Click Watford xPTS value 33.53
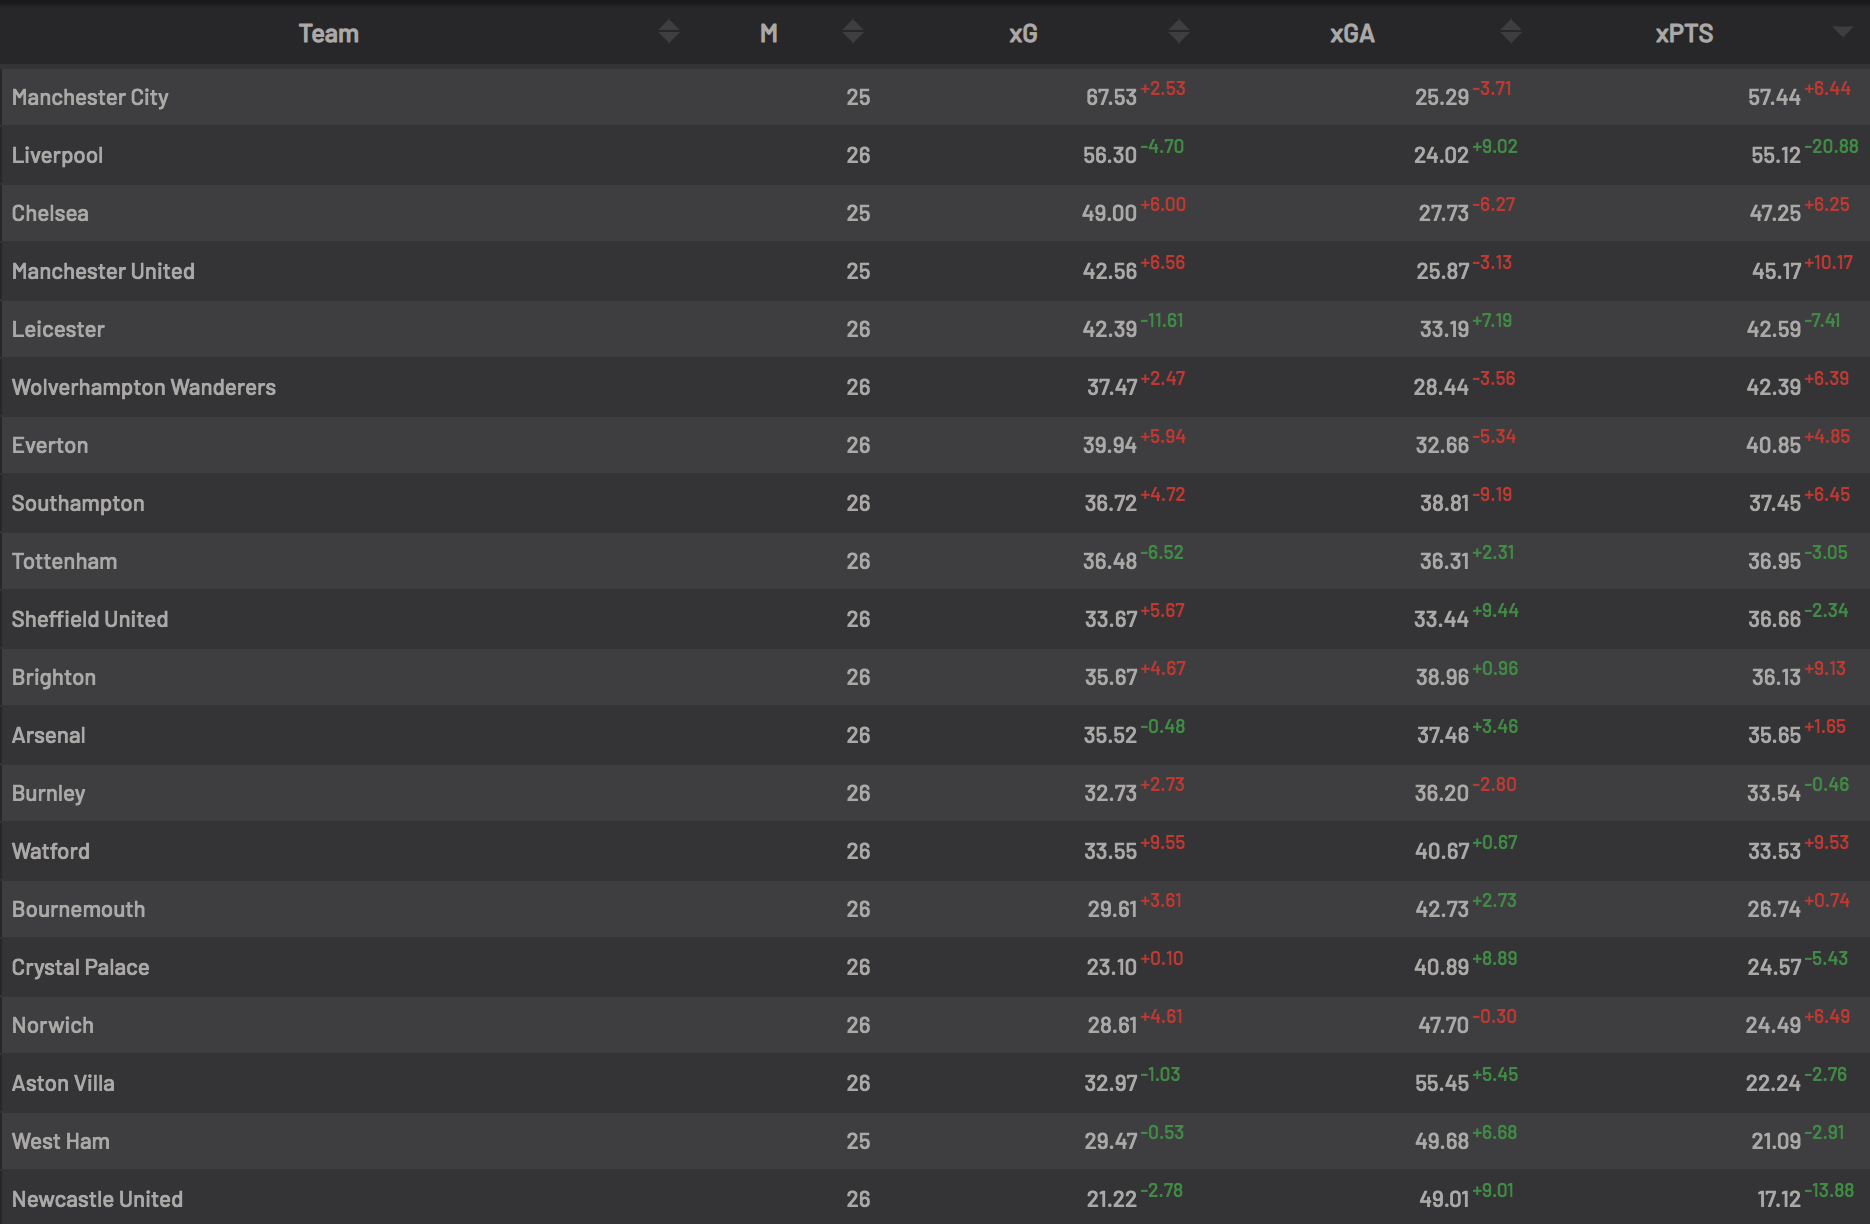Image resolution: width=1870 pixels, height=1224 pixels. [x=1774, y=851]
